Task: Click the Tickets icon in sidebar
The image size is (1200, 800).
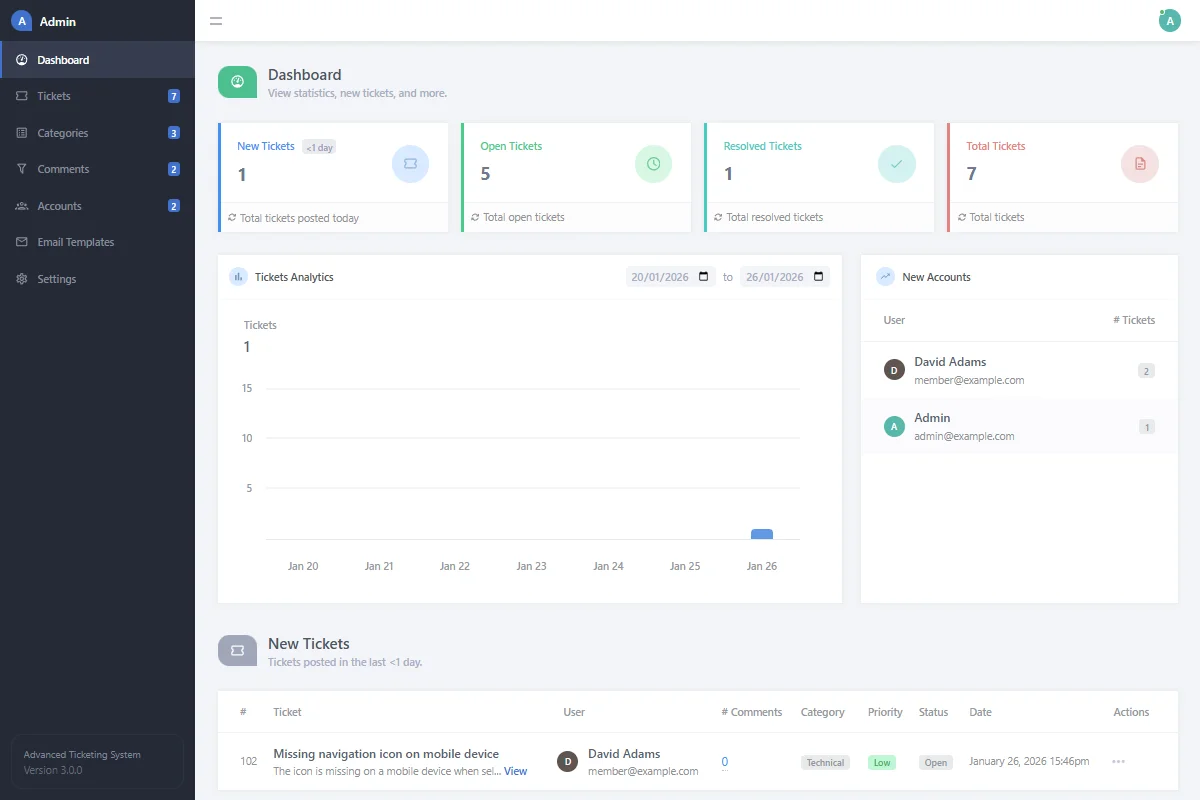Action: point(22,96)
